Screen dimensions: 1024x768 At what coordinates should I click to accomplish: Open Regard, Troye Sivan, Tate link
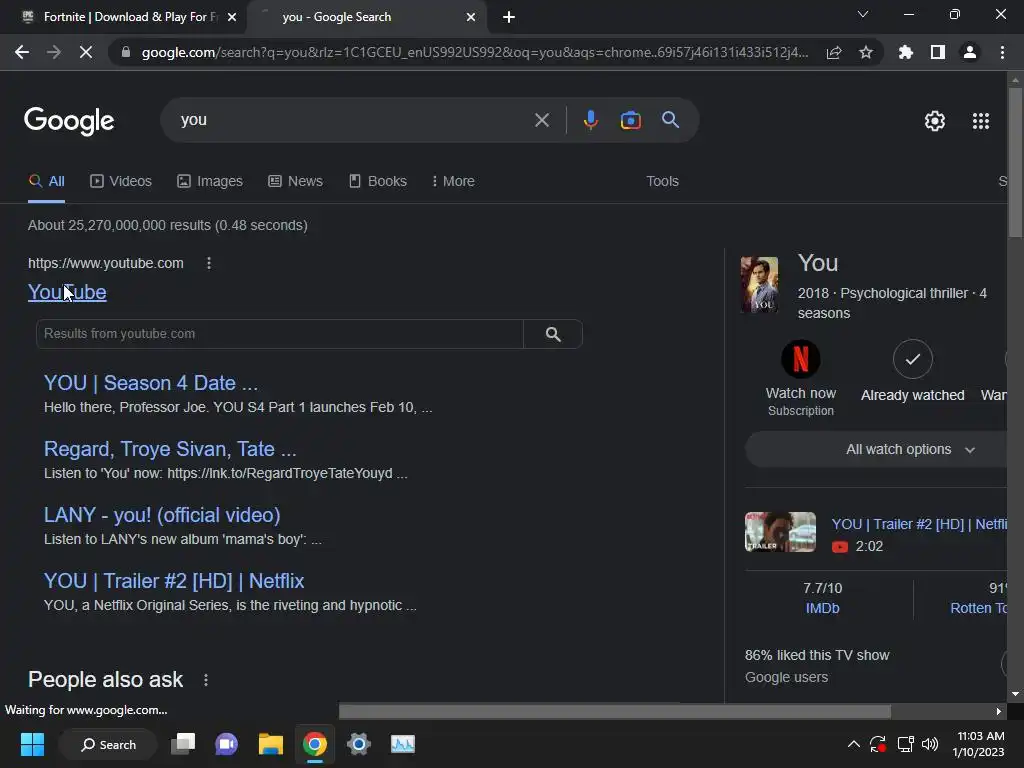click(x=170, y=449)
